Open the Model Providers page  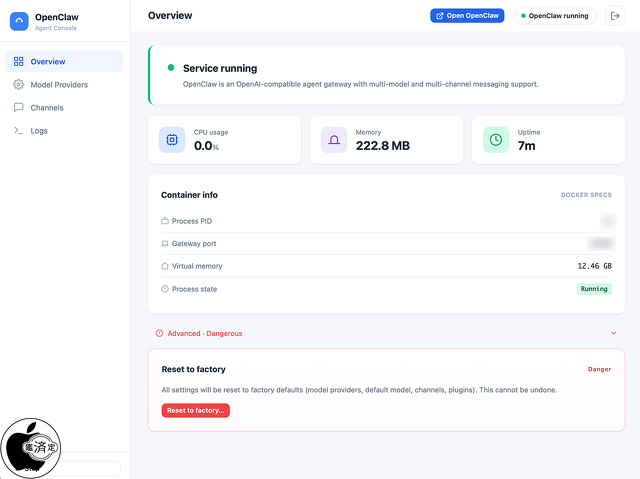click(x=64, y=84)
